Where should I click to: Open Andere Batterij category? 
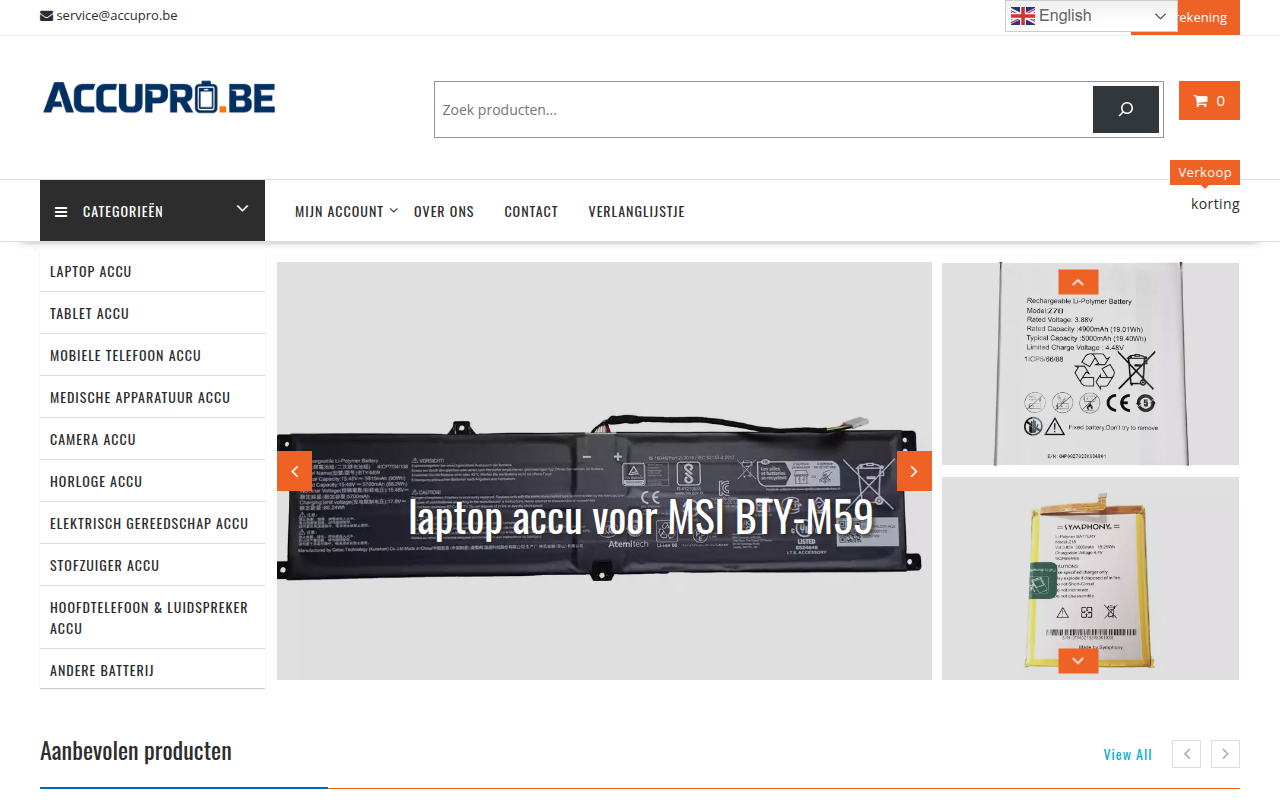152,670
